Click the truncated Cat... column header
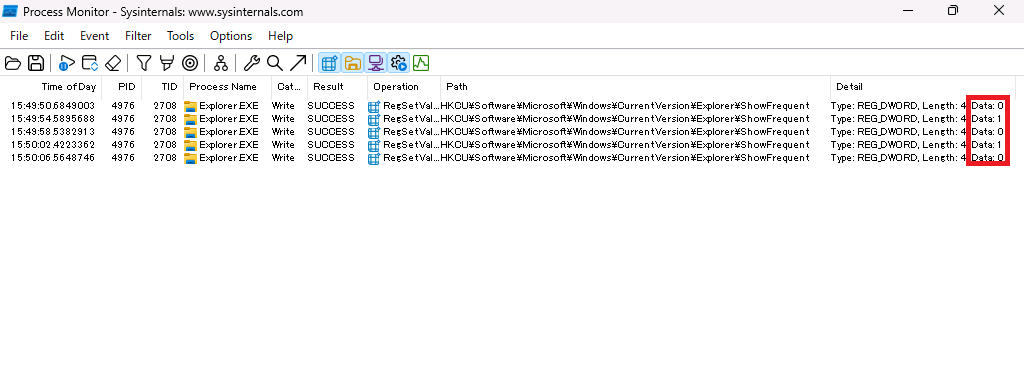This screenshot has height=384, width=1024. coord(289,86)
